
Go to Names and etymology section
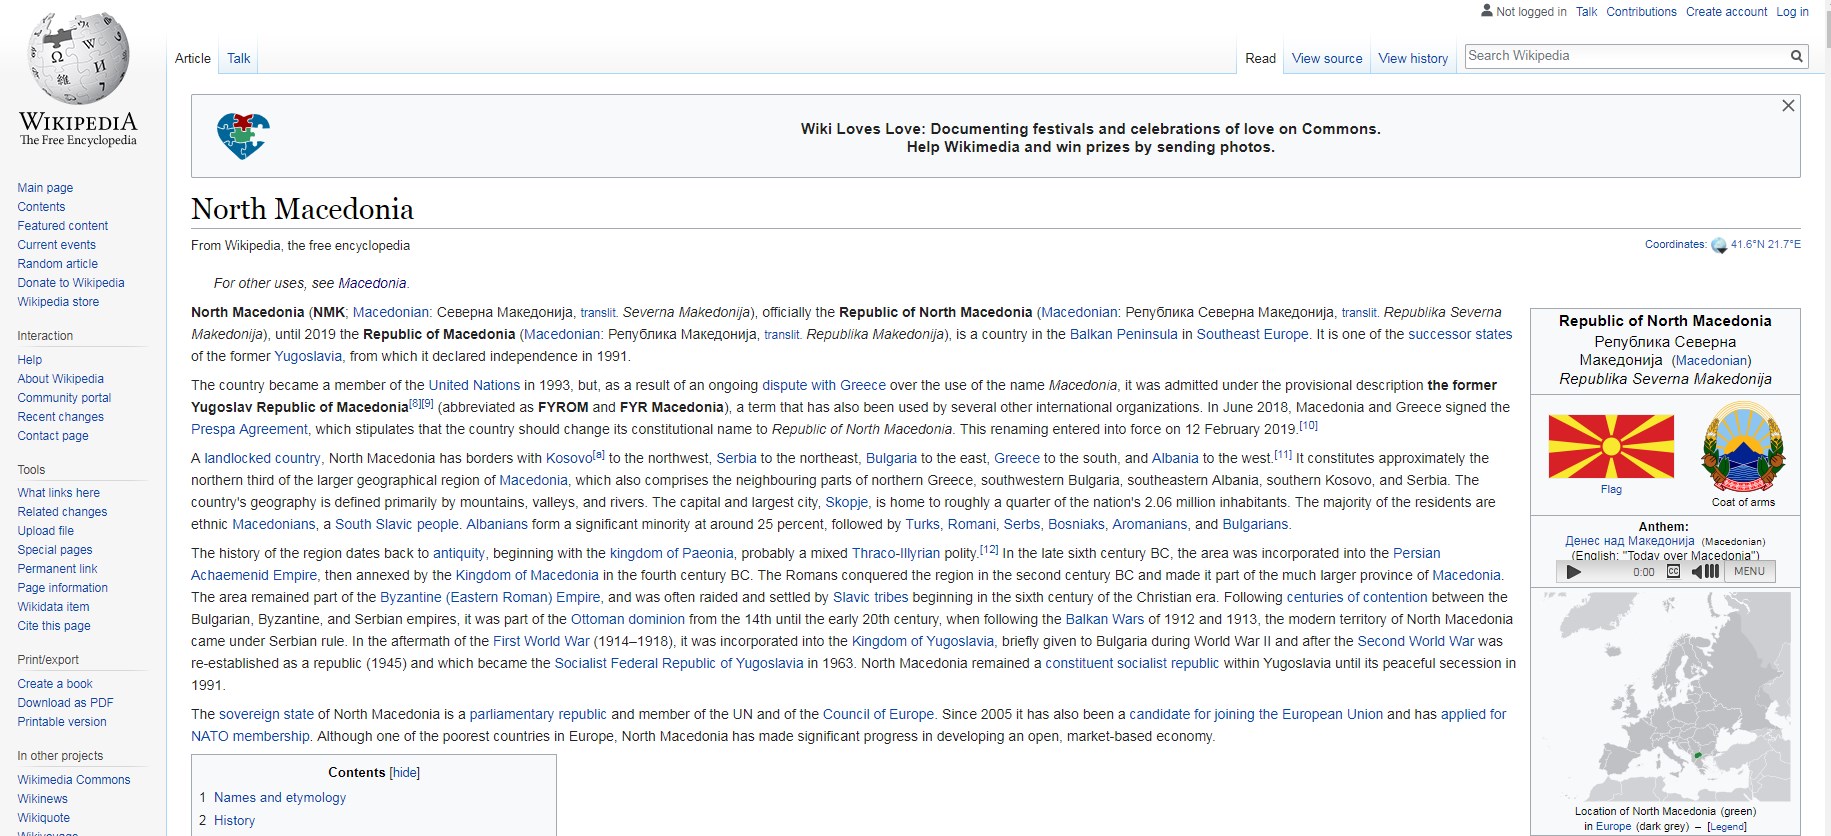click(280, 797)
